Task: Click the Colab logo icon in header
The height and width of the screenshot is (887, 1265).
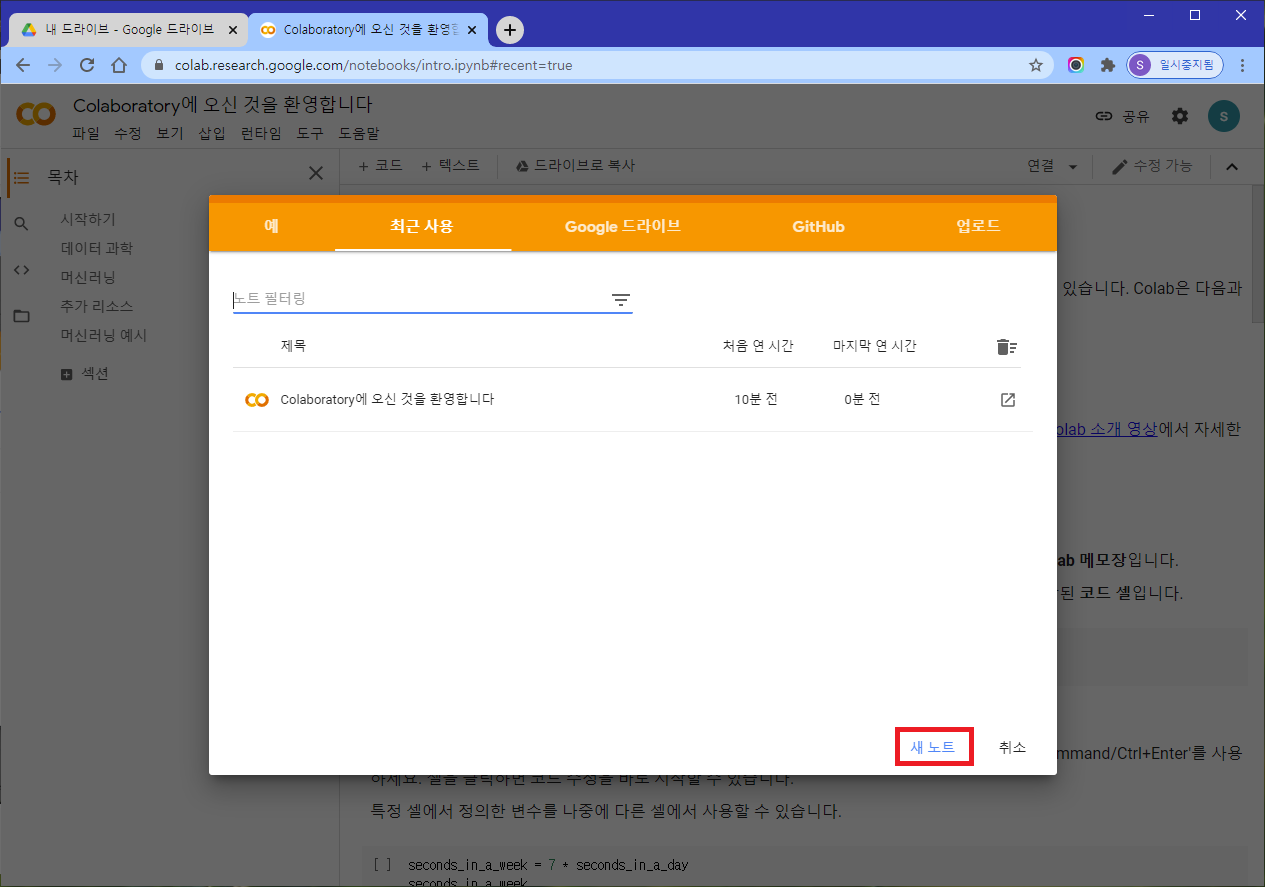Action: [x=36, y=115]
